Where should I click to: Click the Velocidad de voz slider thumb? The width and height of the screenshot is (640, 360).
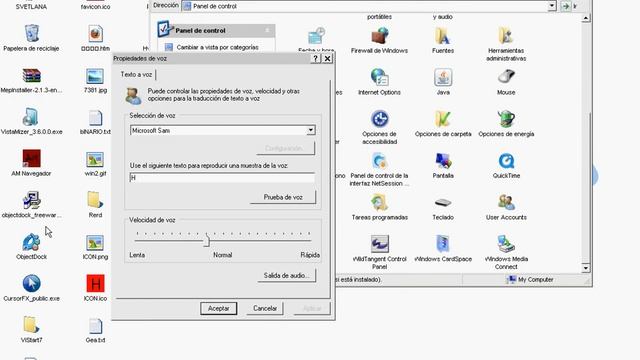(x=207, y=240)
